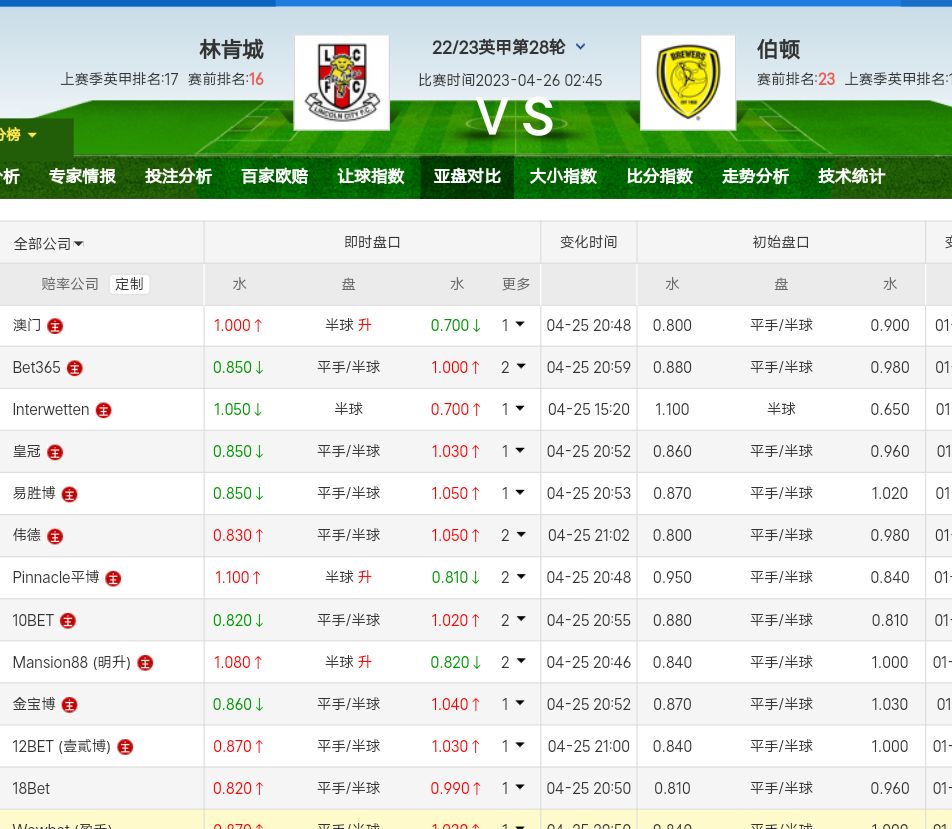
Task: Go to the 走势分析 tab
Action: [755, 176]
